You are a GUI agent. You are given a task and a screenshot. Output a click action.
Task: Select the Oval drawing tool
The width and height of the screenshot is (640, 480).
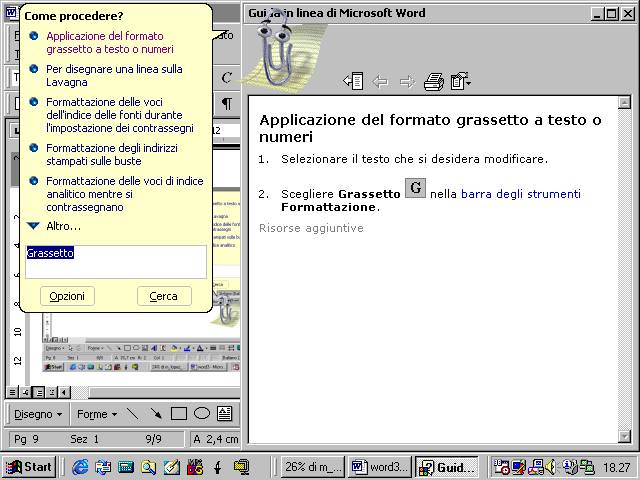pyautogui.click(x=202, y=414)
